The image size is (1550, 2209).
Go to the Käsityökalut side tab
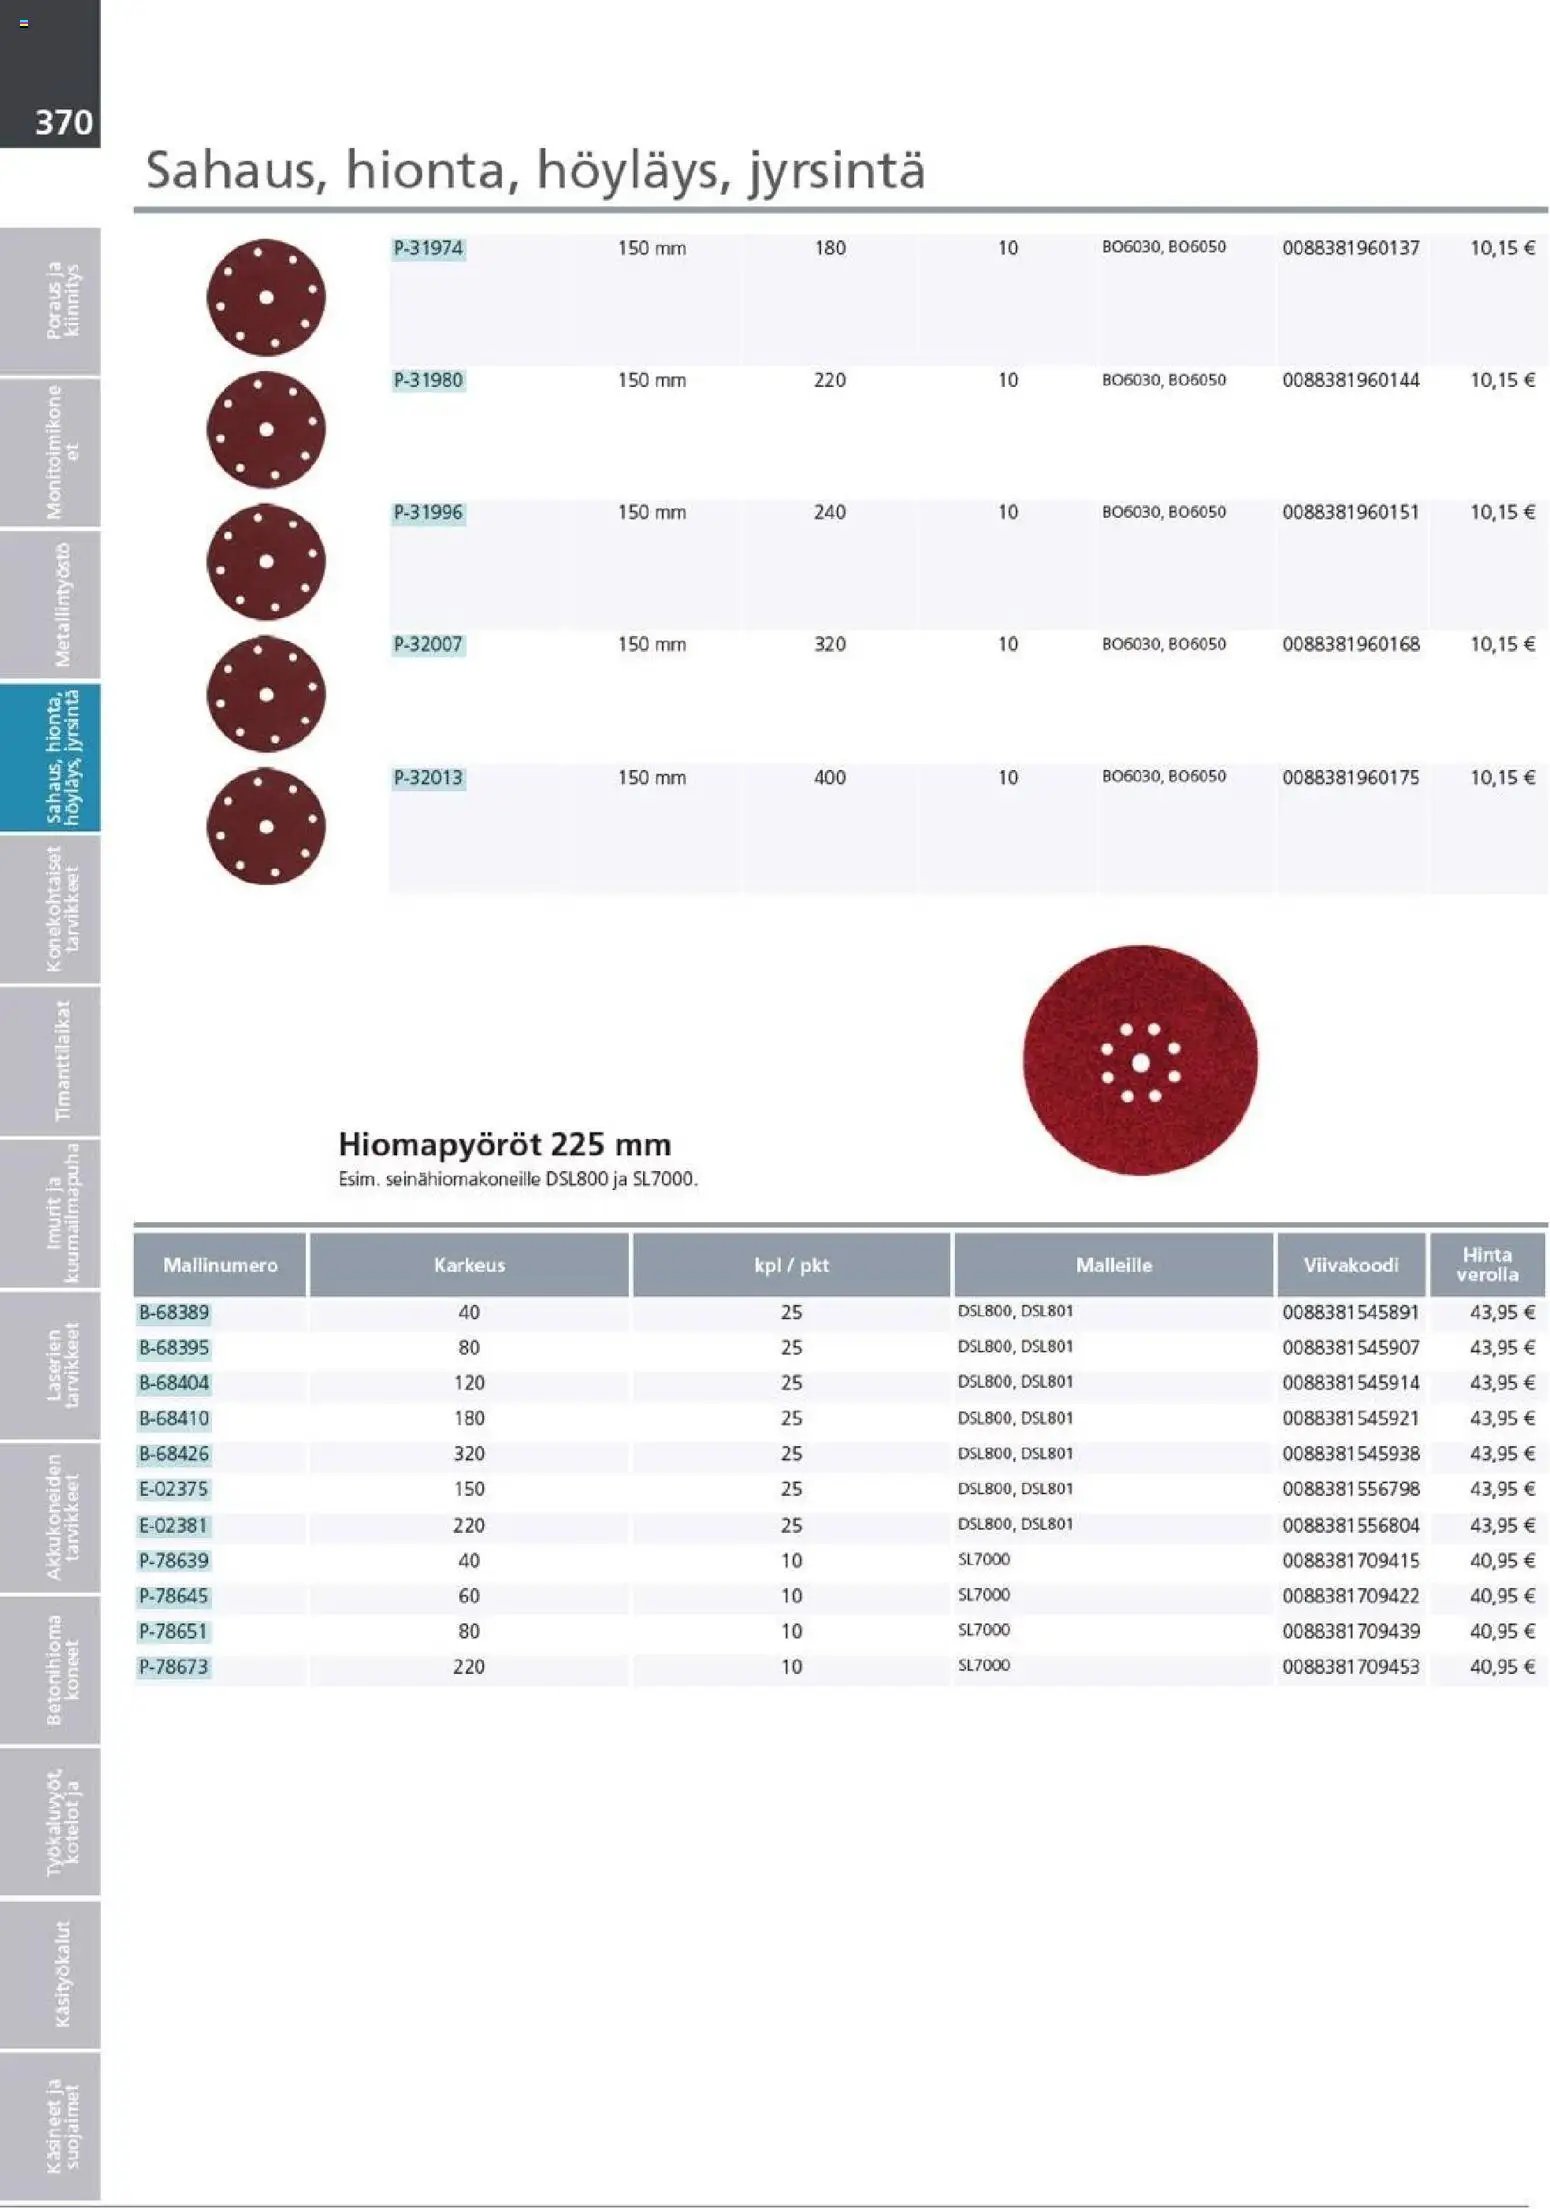[50, 1974]
